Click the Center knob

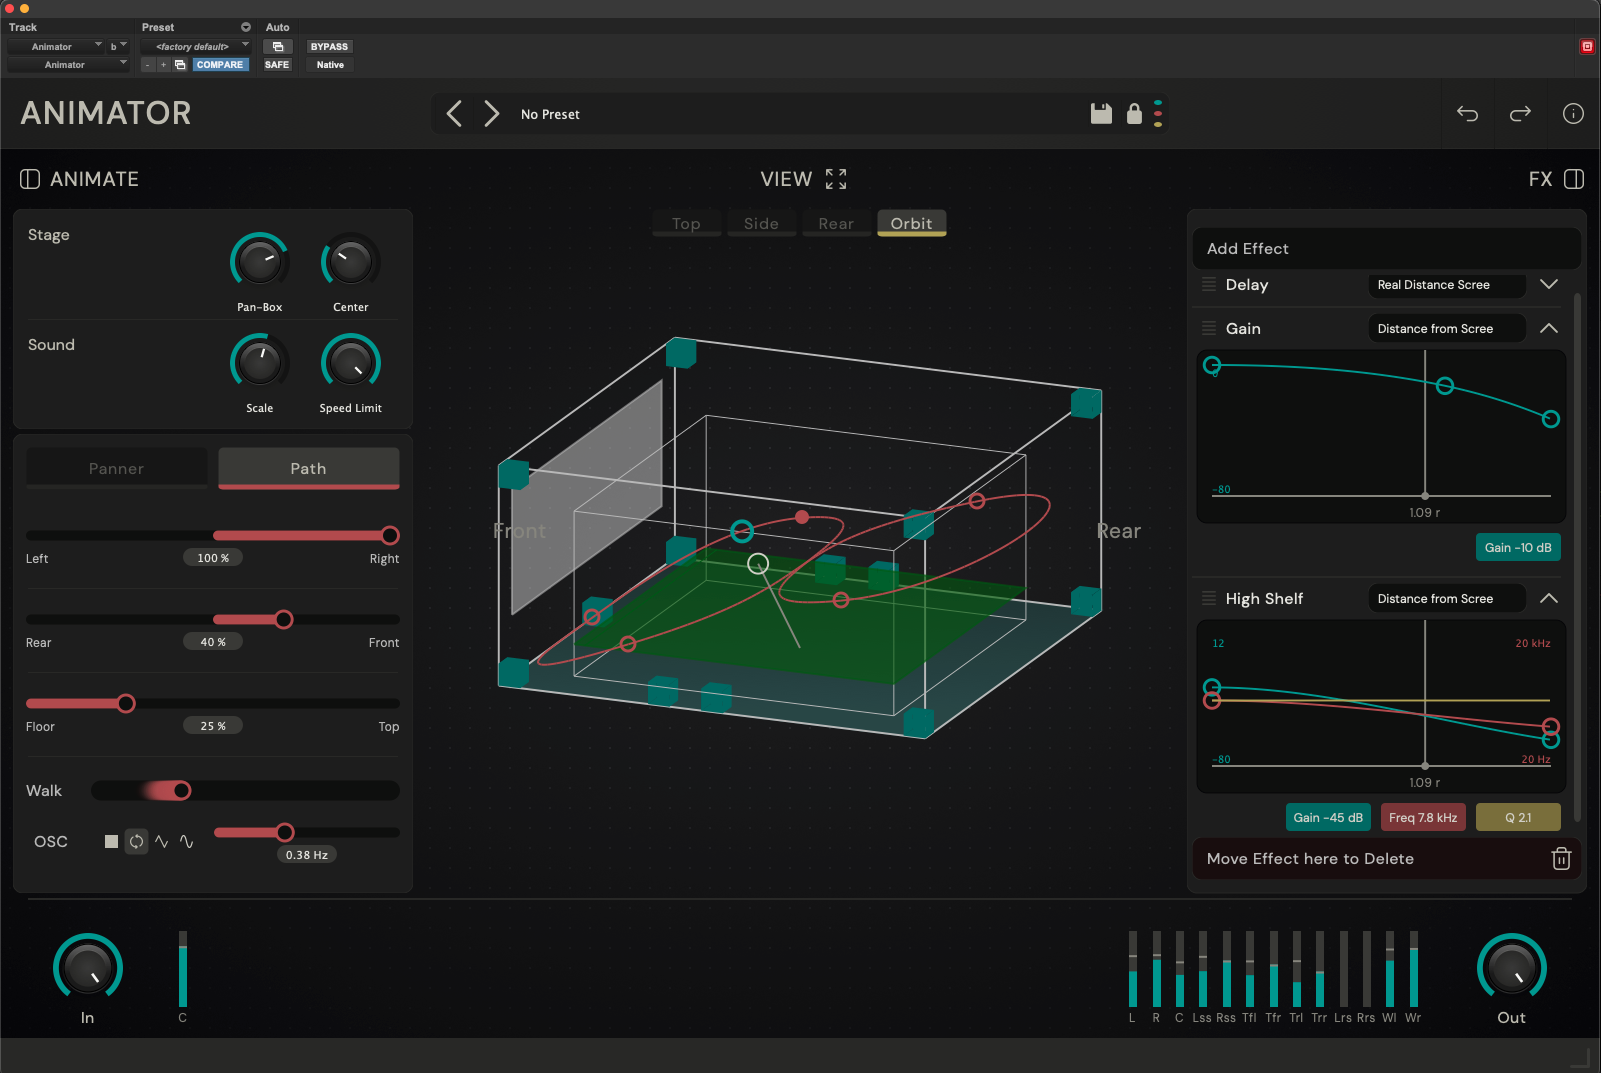[351, 262]
